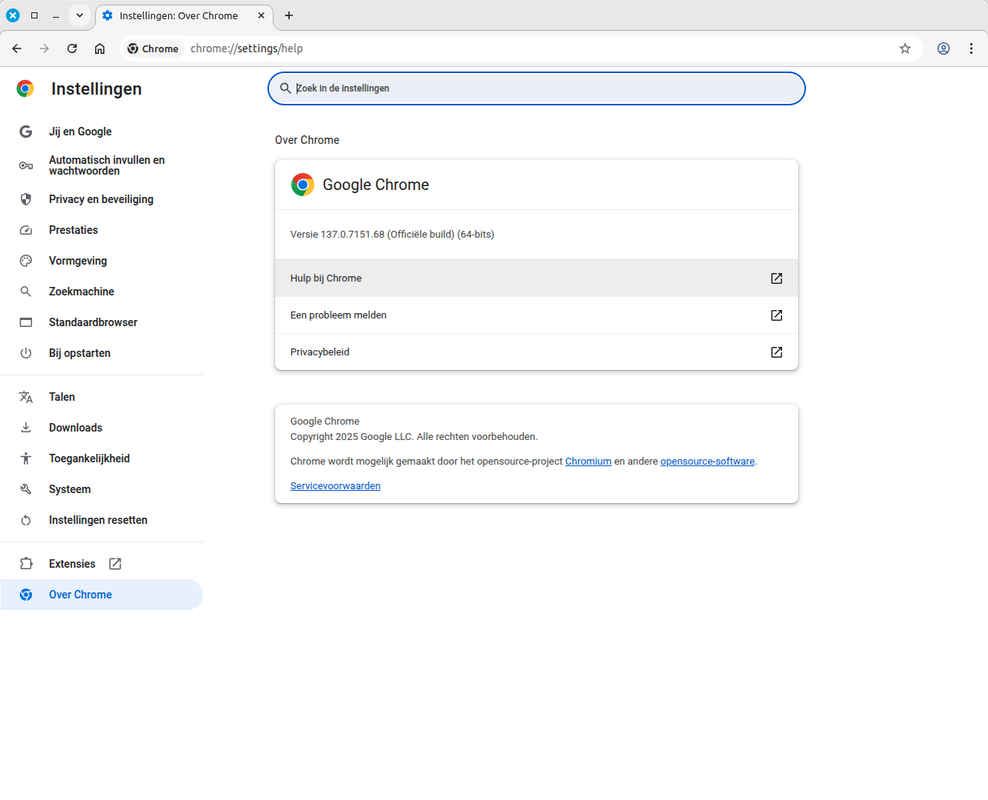This screenshot has height=800, width=988.
Task: Follow the Chromium link
Action: pyautogui.click(x=588, y=461)
